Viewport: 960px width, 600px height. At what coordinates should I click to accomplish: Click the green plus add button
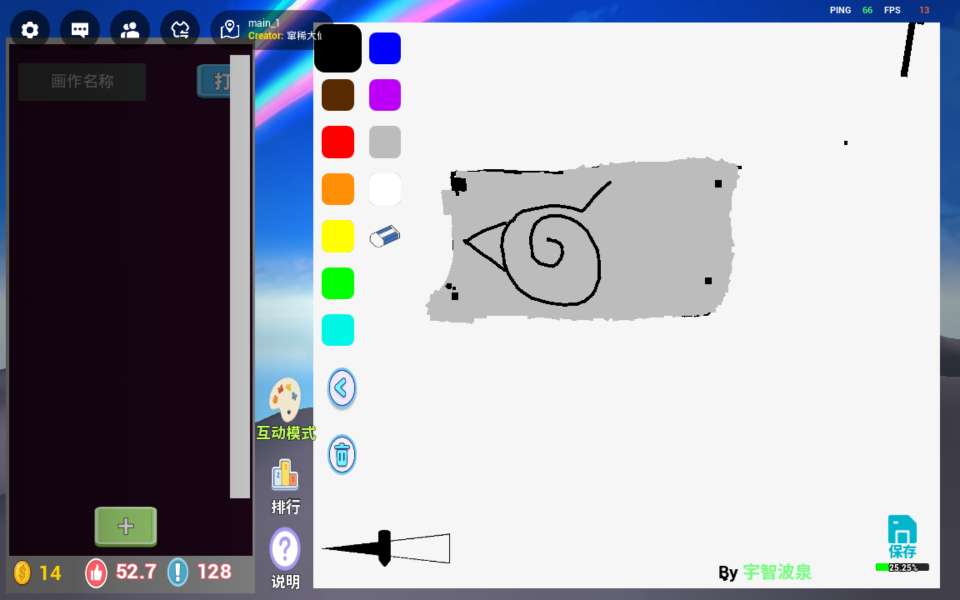pyautogui.click(x=126, y=526)
